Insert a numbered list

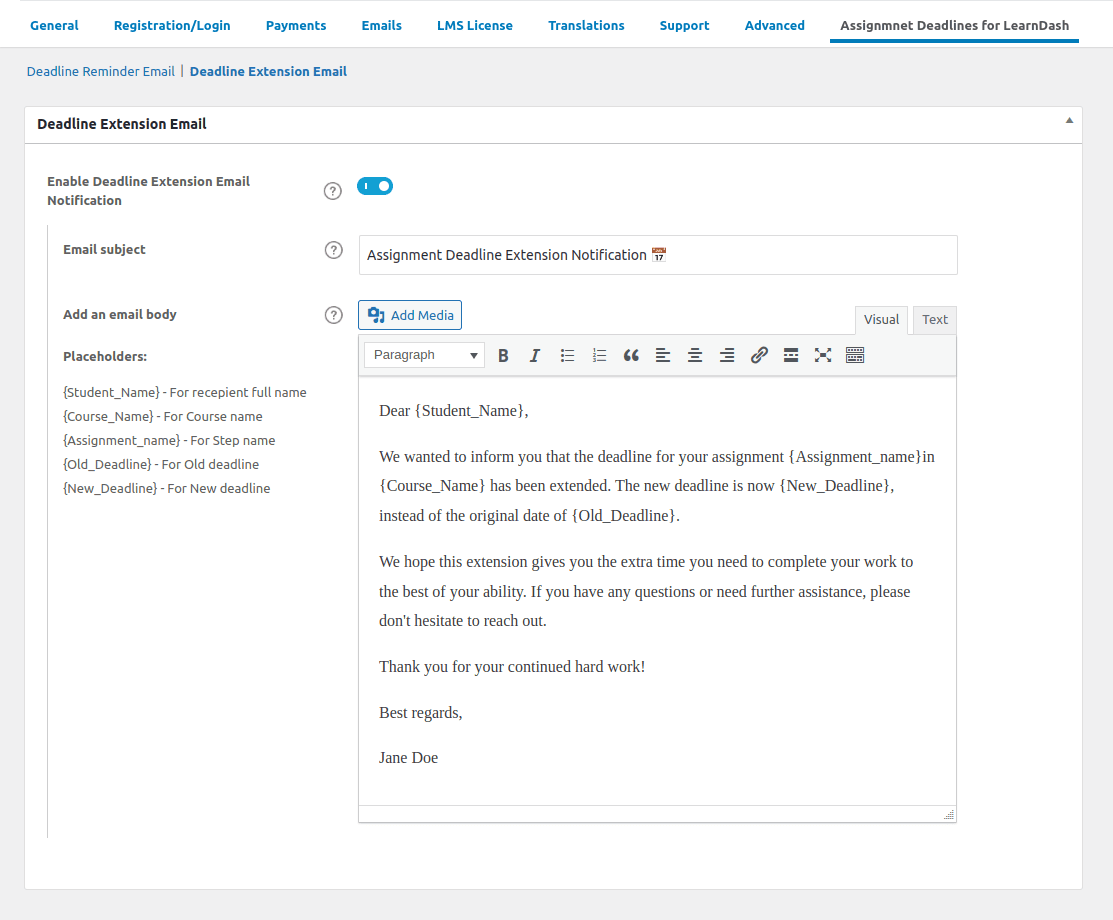599,355
